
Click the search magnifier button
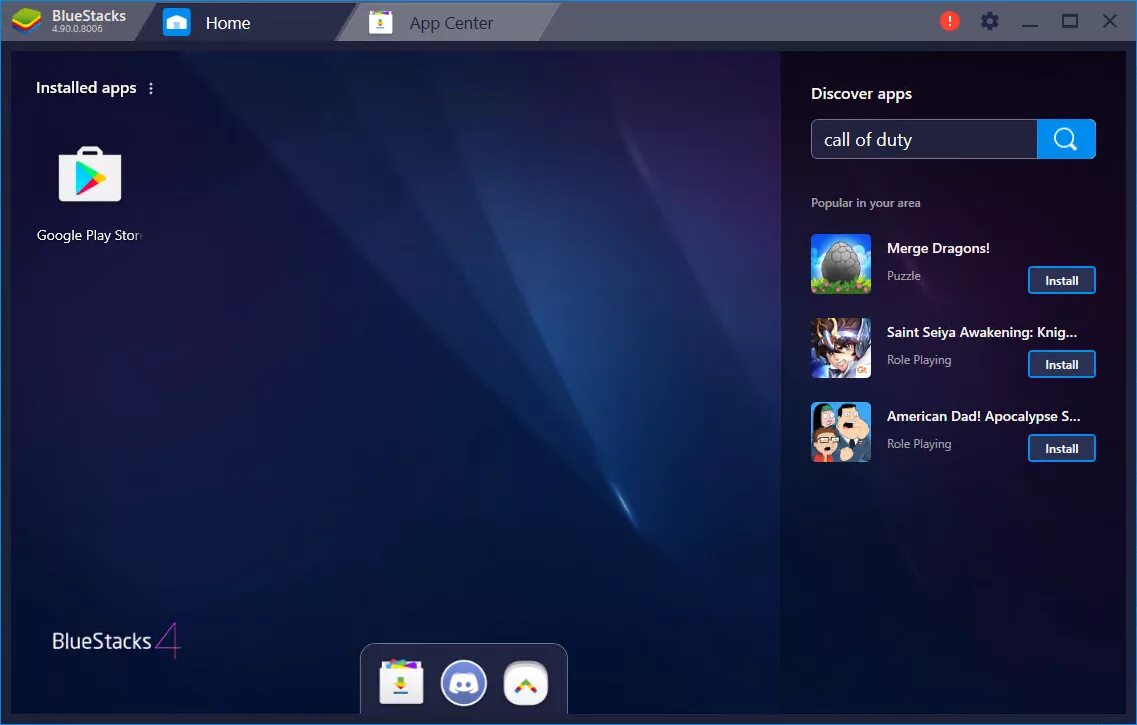pyautogui.click(x=1066, y=139)
